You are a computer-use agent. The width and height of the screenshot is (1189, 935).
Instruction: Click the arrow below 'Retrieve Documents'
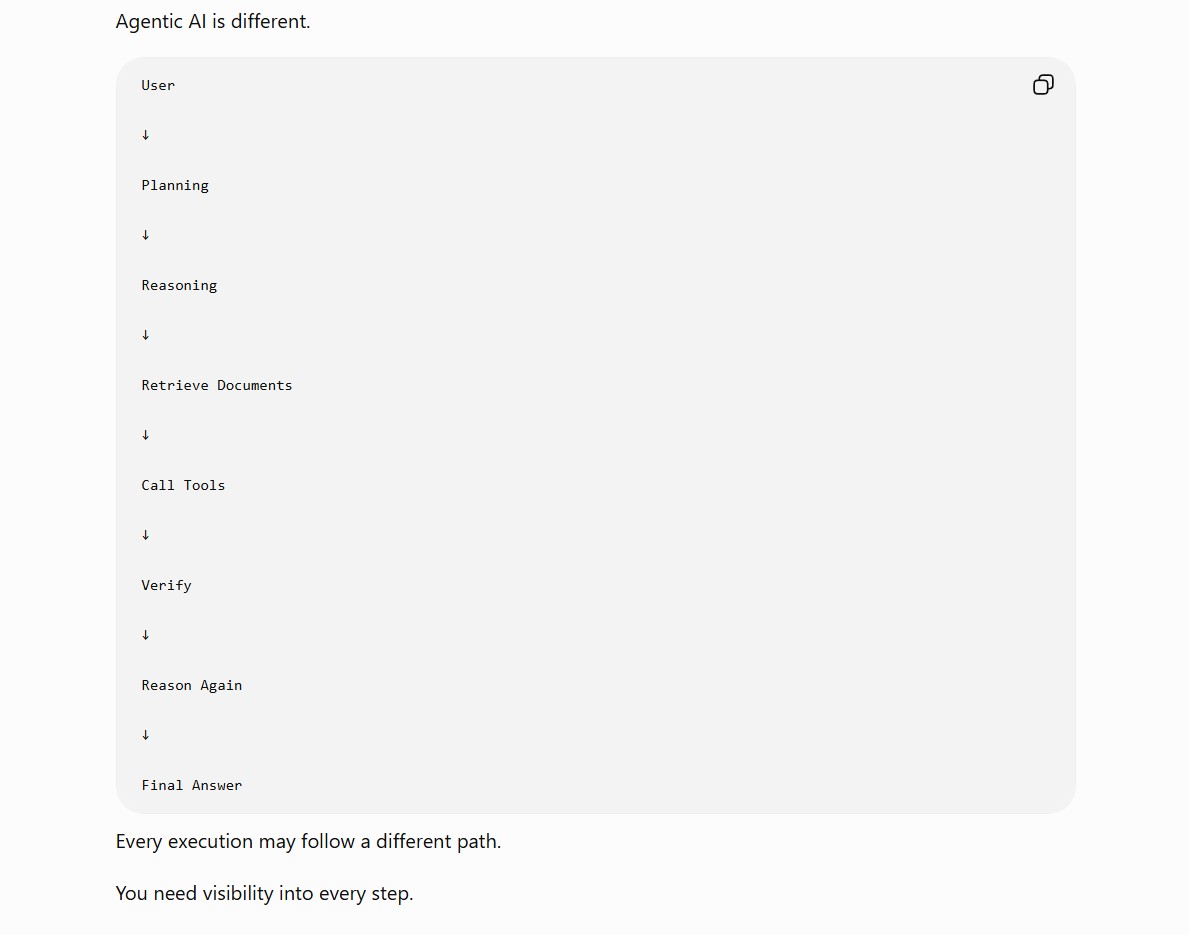(146, 435)
